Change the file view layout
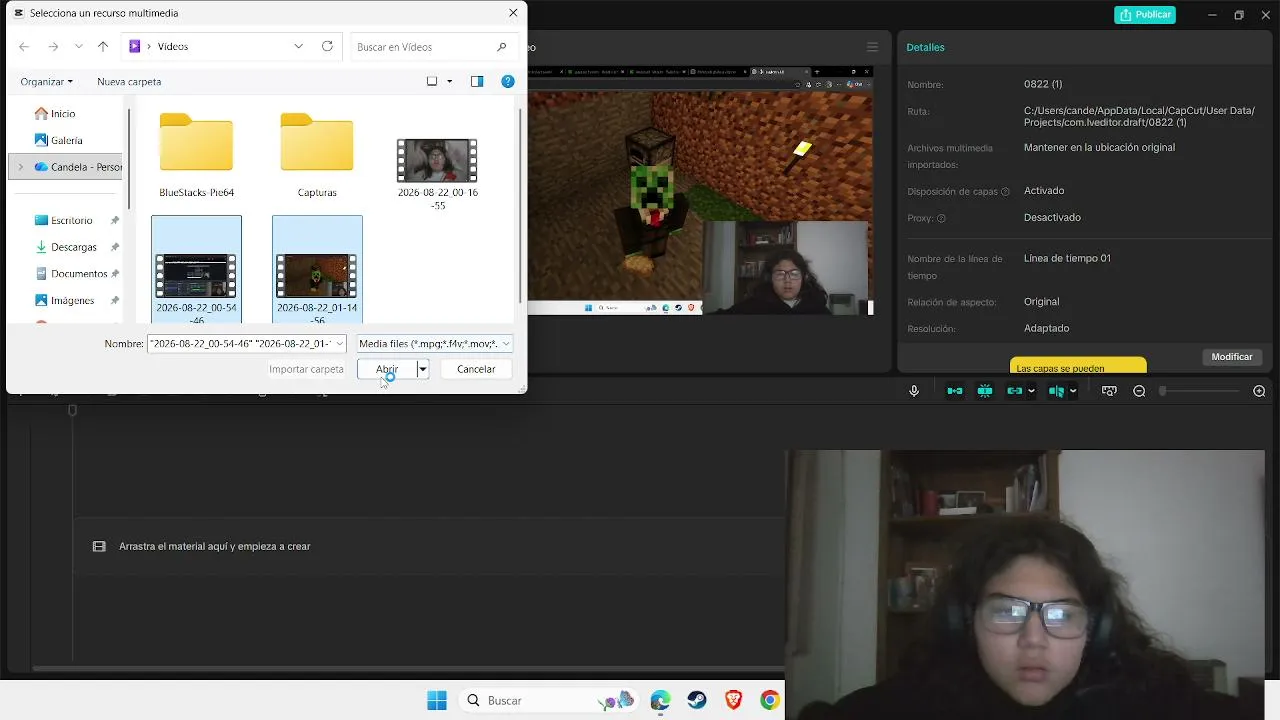 432,81
